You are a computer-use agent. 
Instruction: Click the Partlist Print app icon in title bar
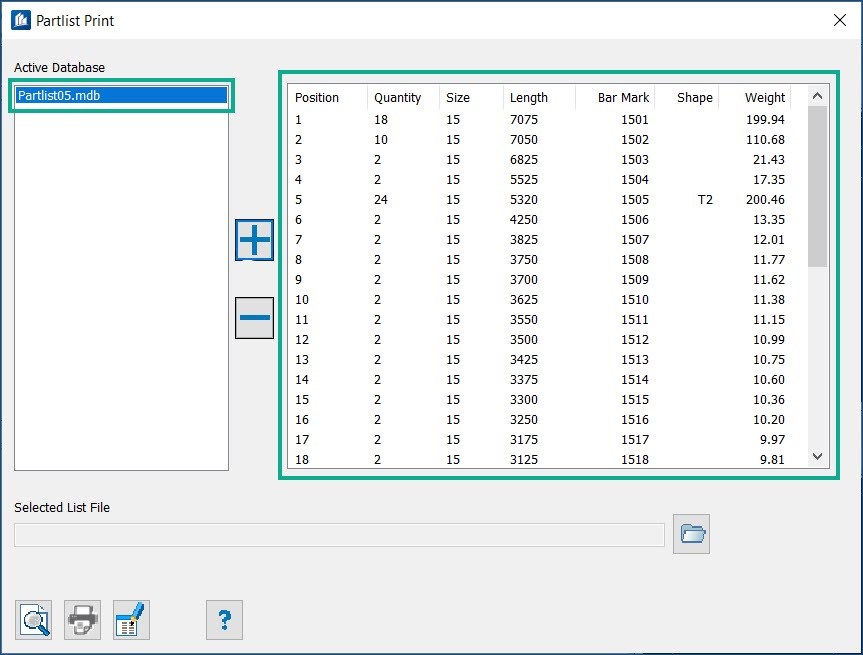(x=20, y=20)
